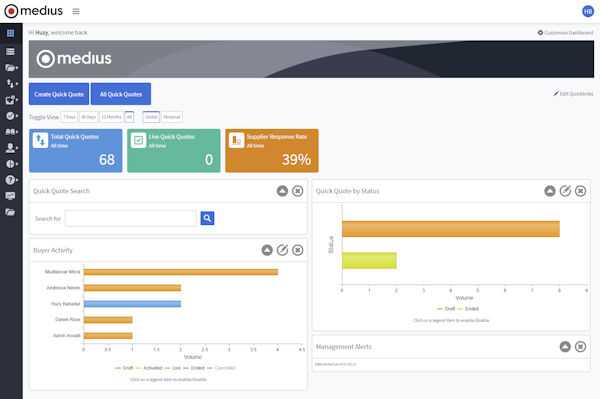The height and width of the screenshot is (399, 600).
Task: Collapse the Quick Quote Search panel
Action: [282, 191]
